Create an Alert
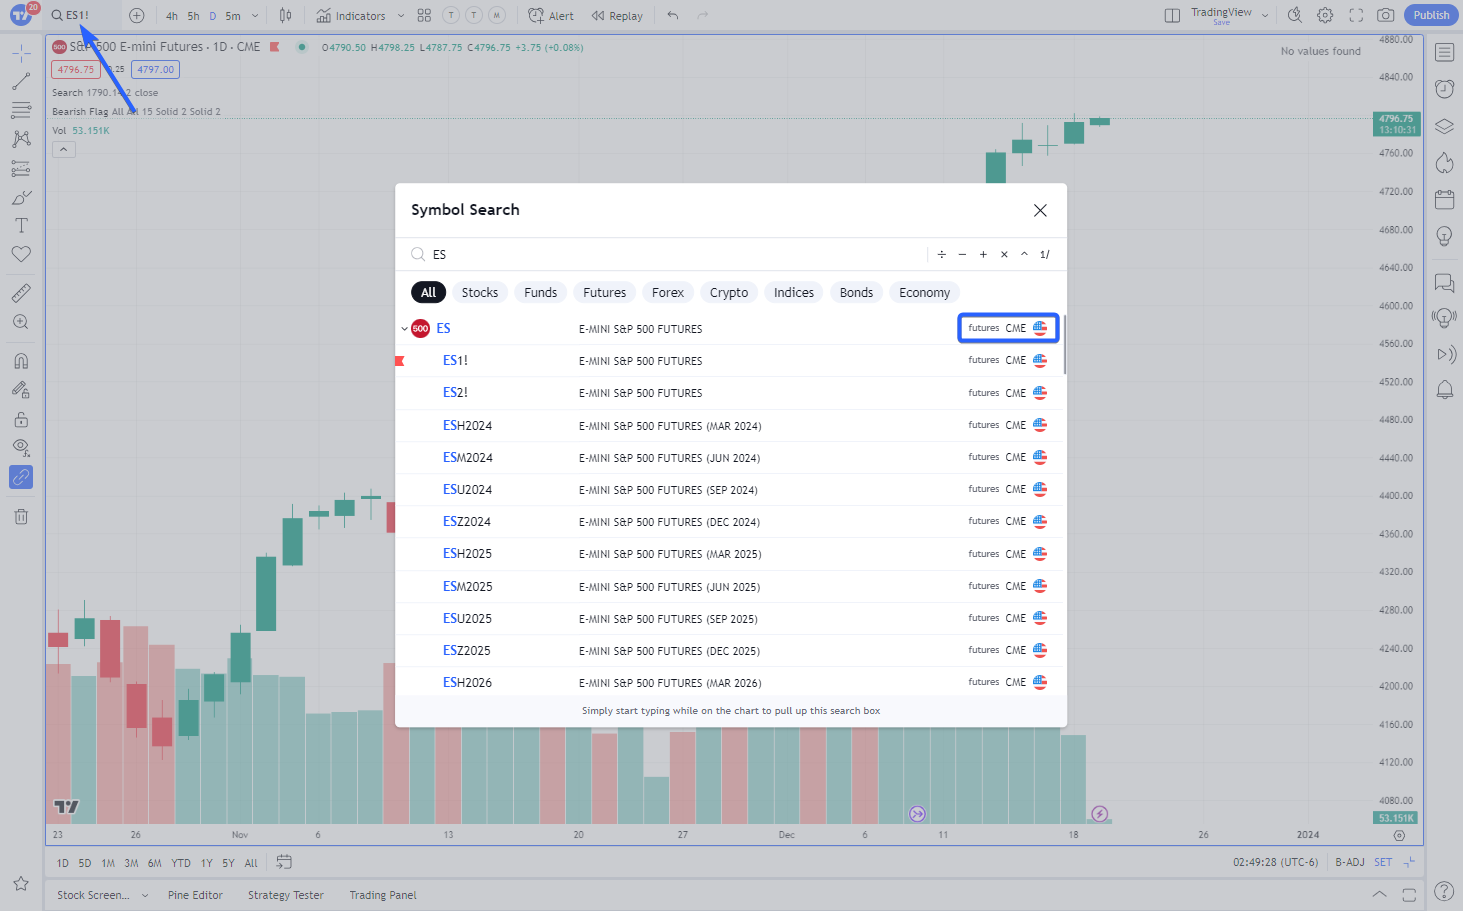 pyautogui.click(x=551, y=15)
